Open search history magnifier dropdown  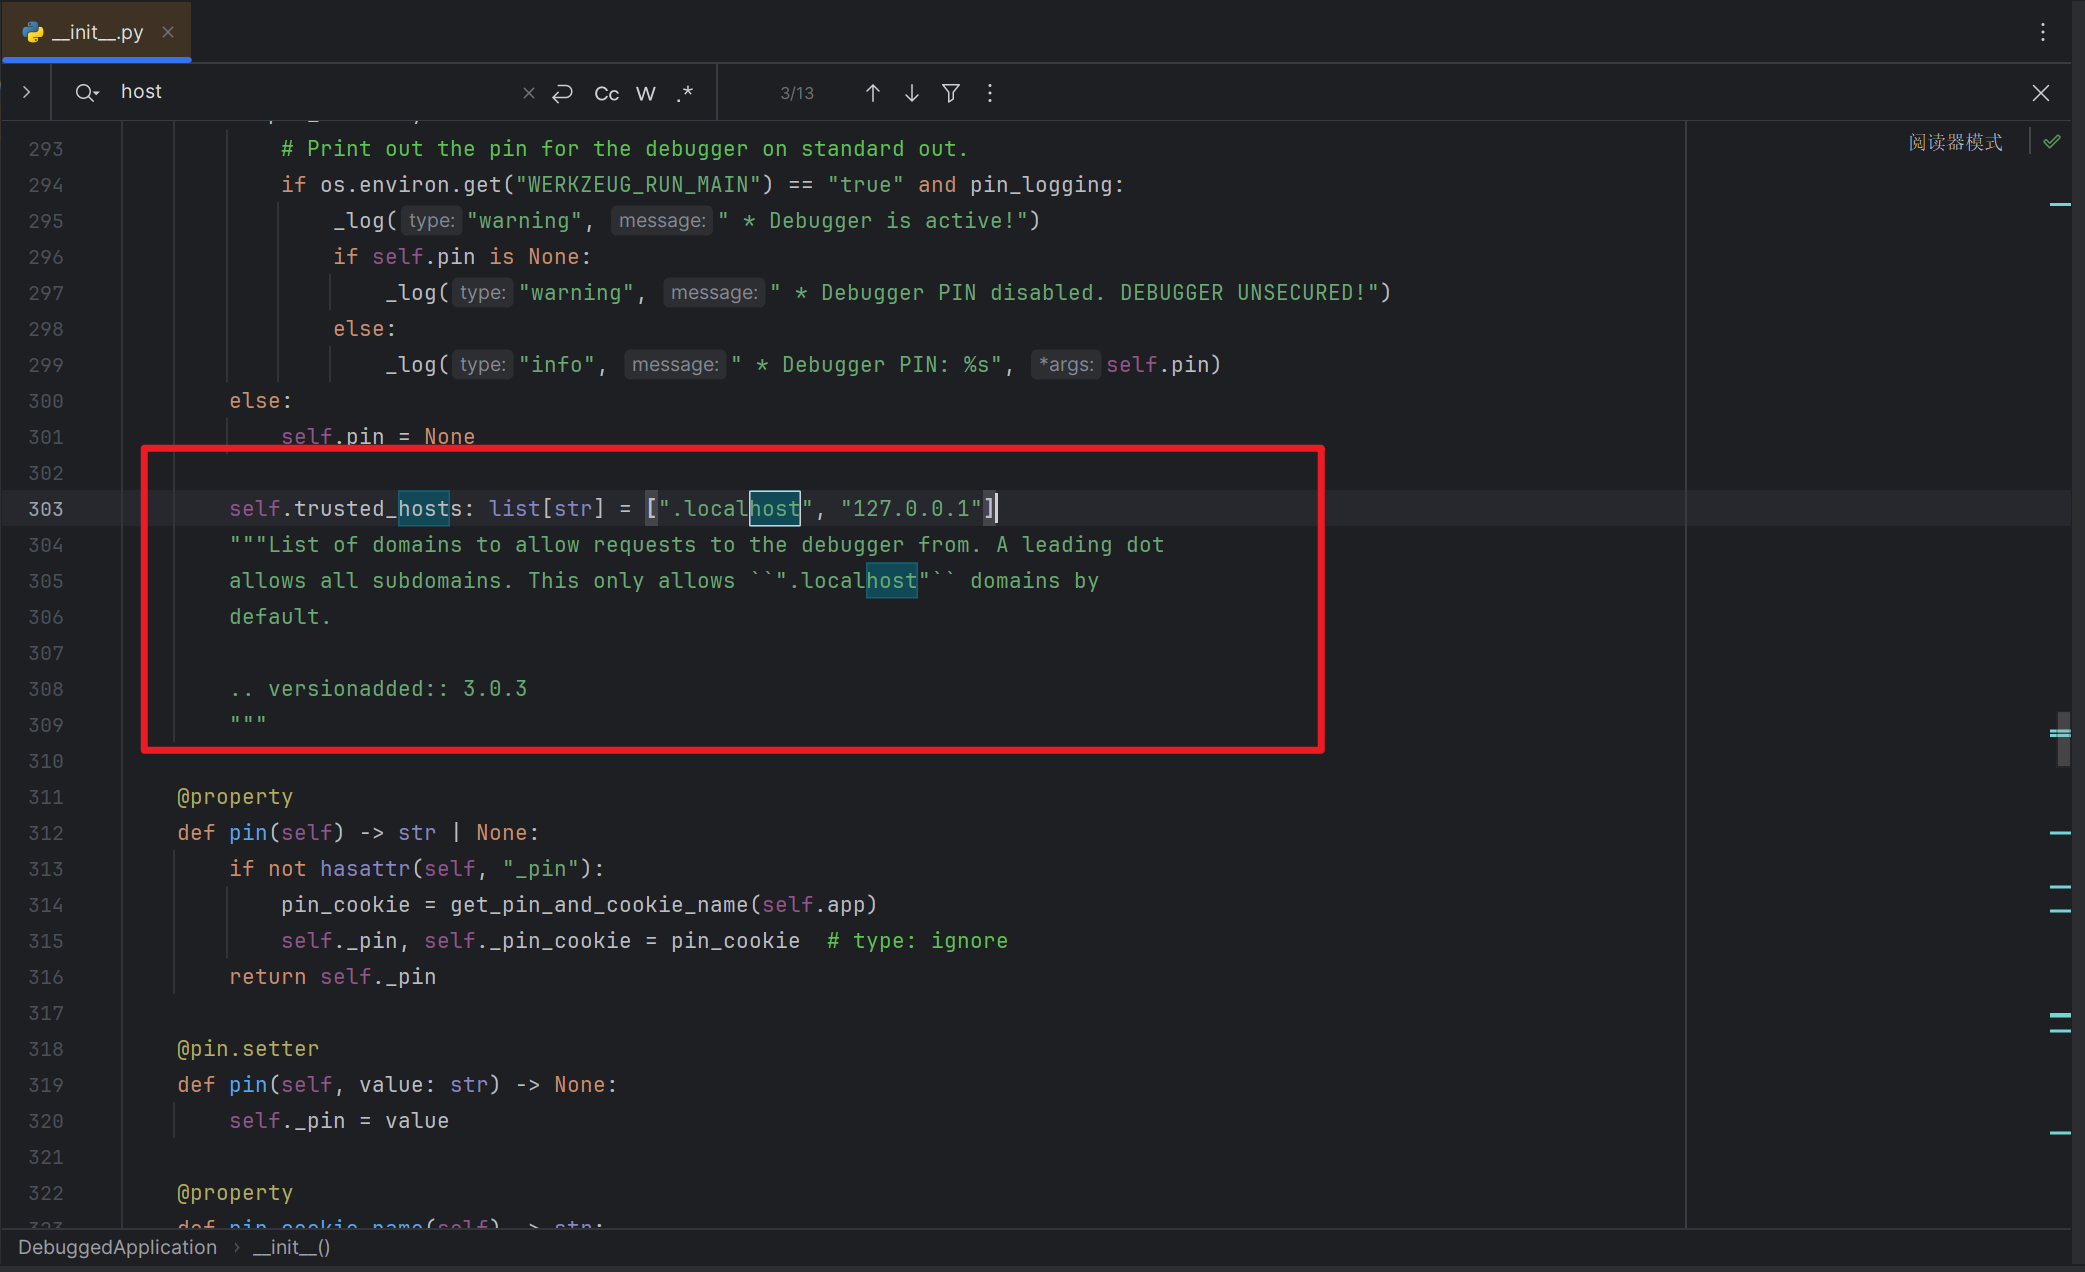(x=87, y=93)
